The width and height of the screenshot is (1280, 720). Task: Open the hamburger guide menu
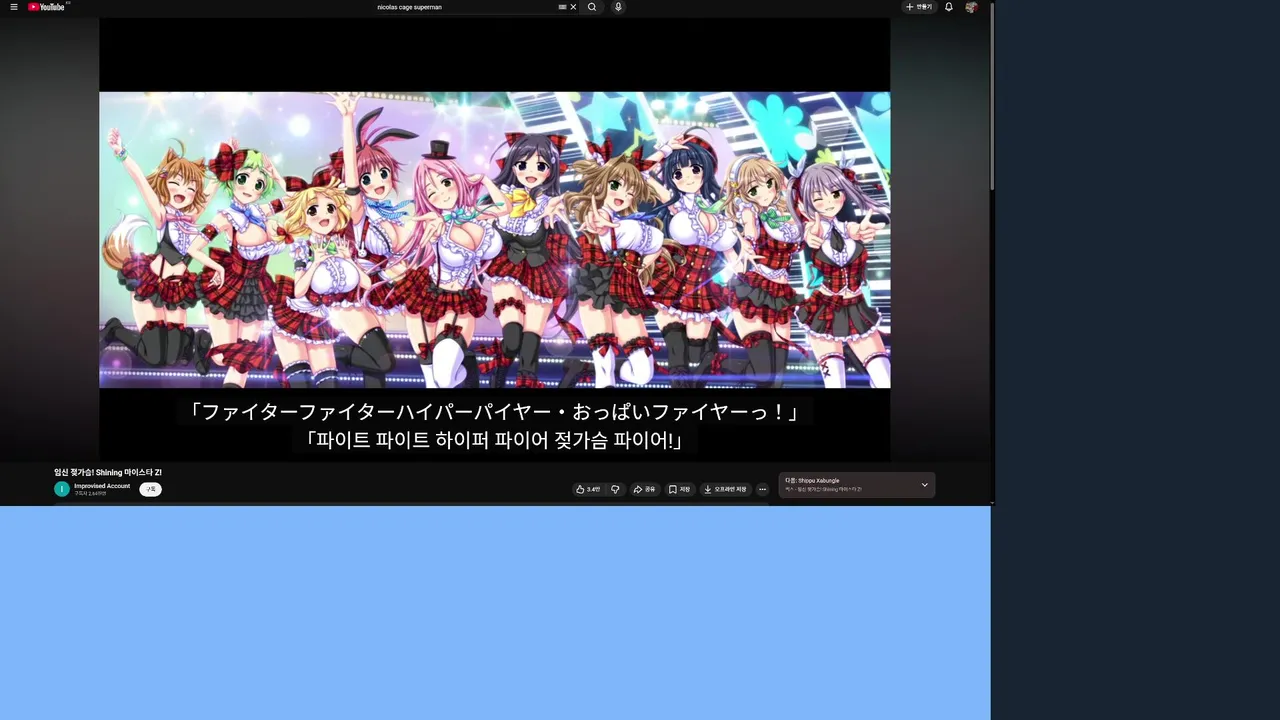(14, 7)
